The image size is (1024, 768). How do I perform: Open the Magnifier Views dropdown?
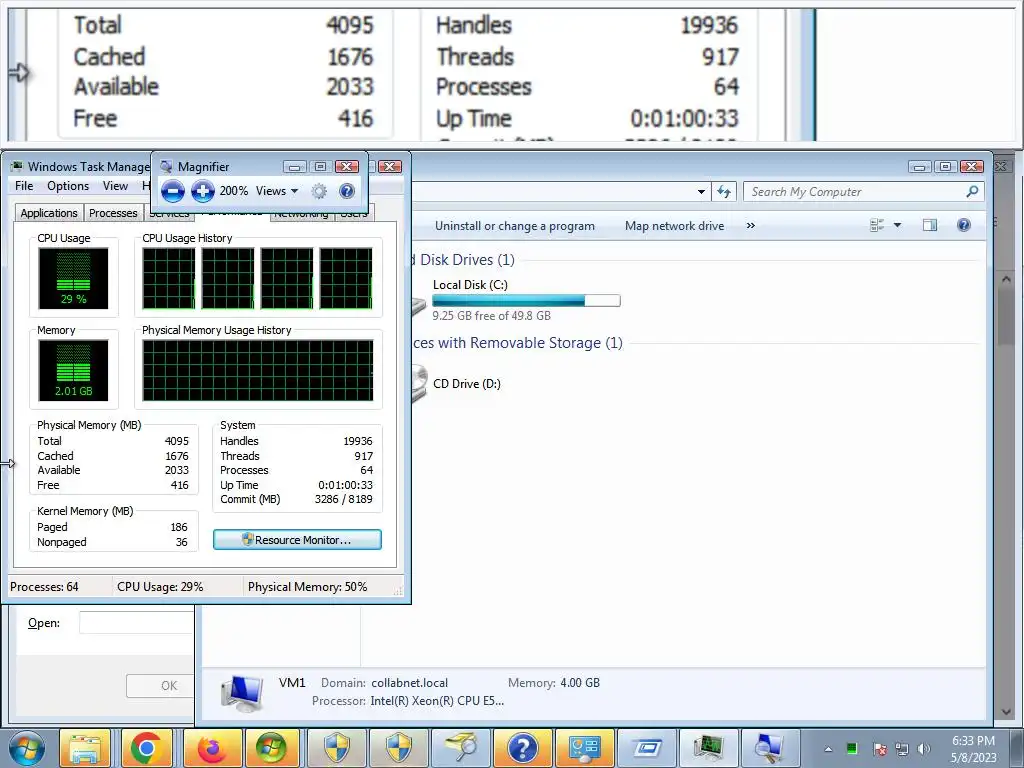(x=277, y=191)
